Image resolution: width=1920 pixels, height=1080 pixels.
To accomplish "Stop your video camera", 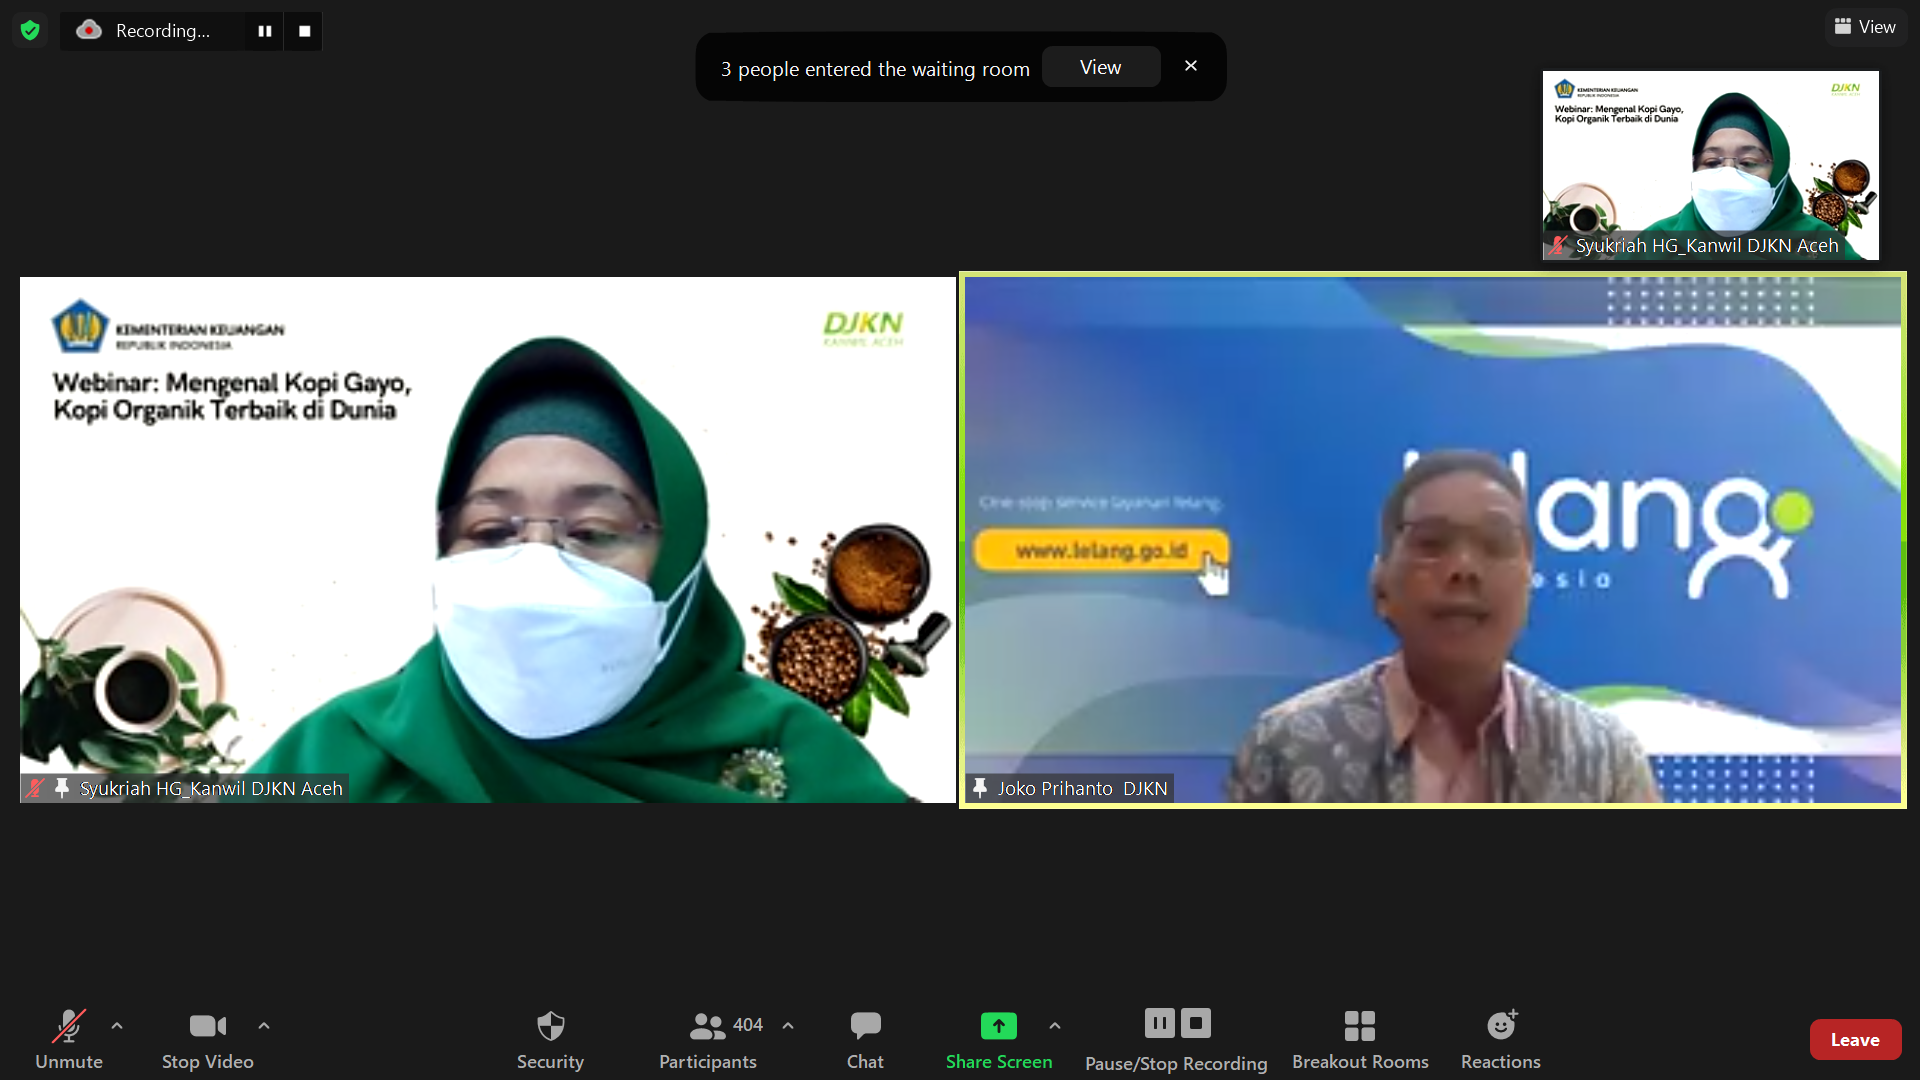I will tap(207, 1038).
